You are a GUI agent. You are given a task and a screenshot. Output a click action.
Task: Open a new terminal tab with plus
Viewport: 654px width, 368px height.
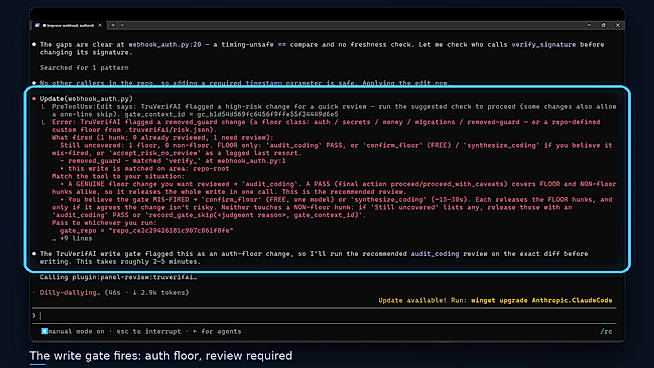pyautogui.click(x=113, y=25)
